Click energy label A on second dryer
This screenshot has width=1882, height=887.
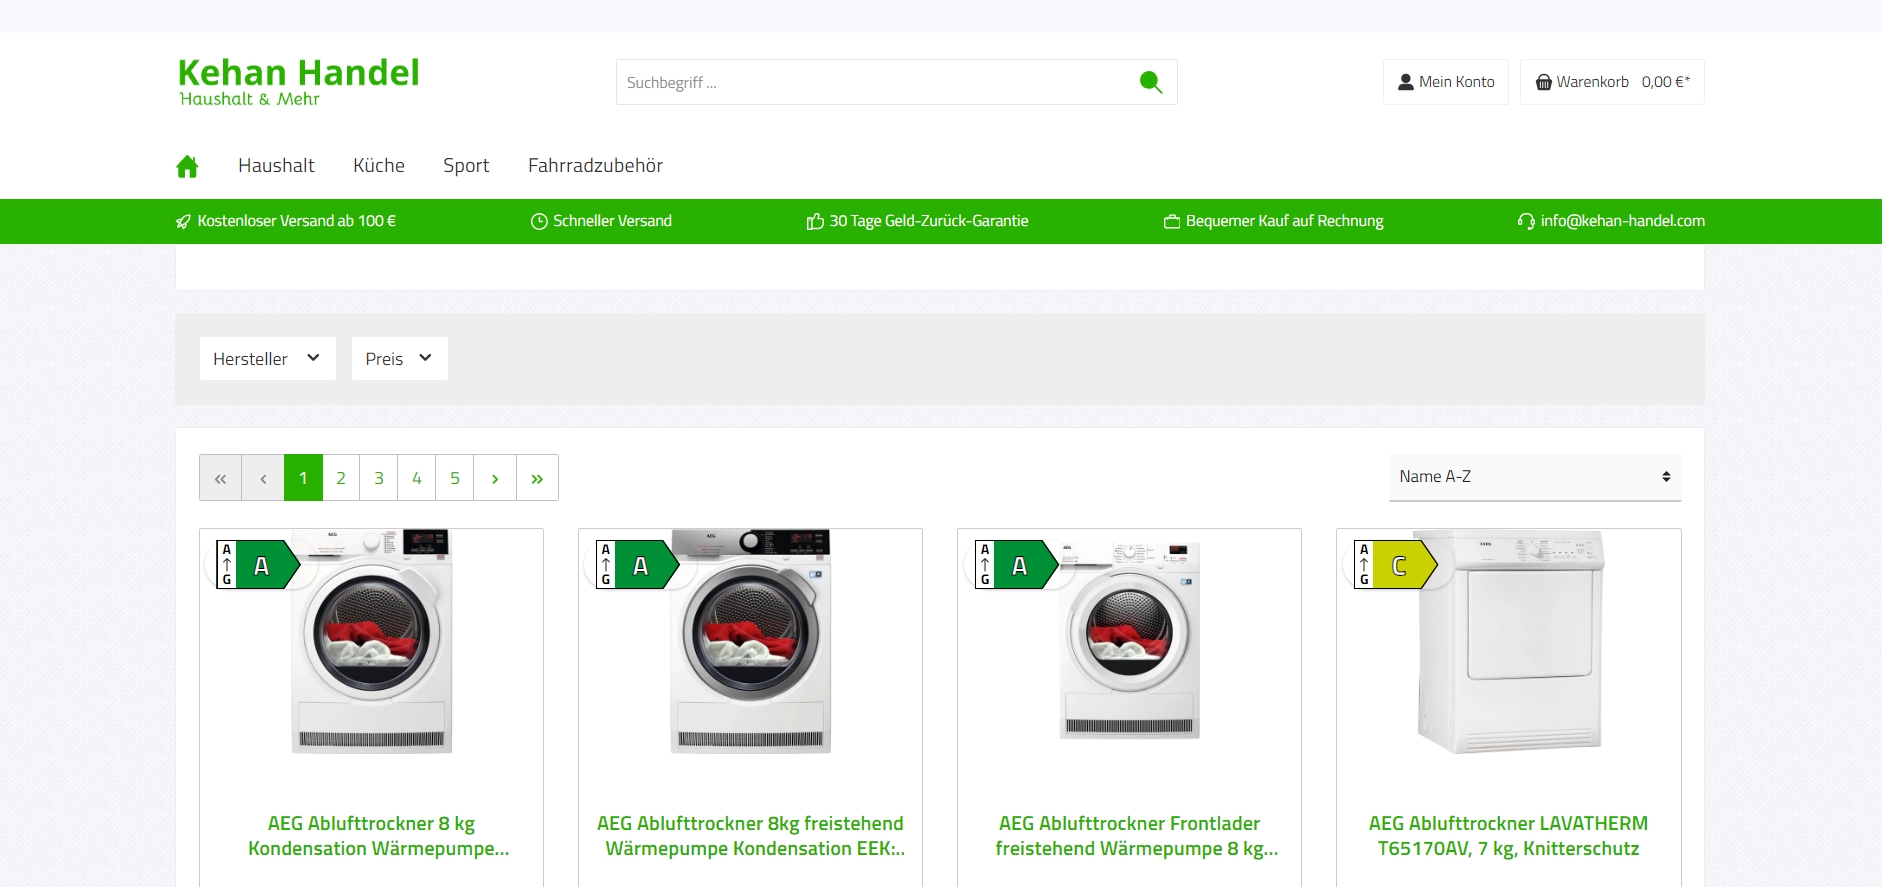click(637, 565)
